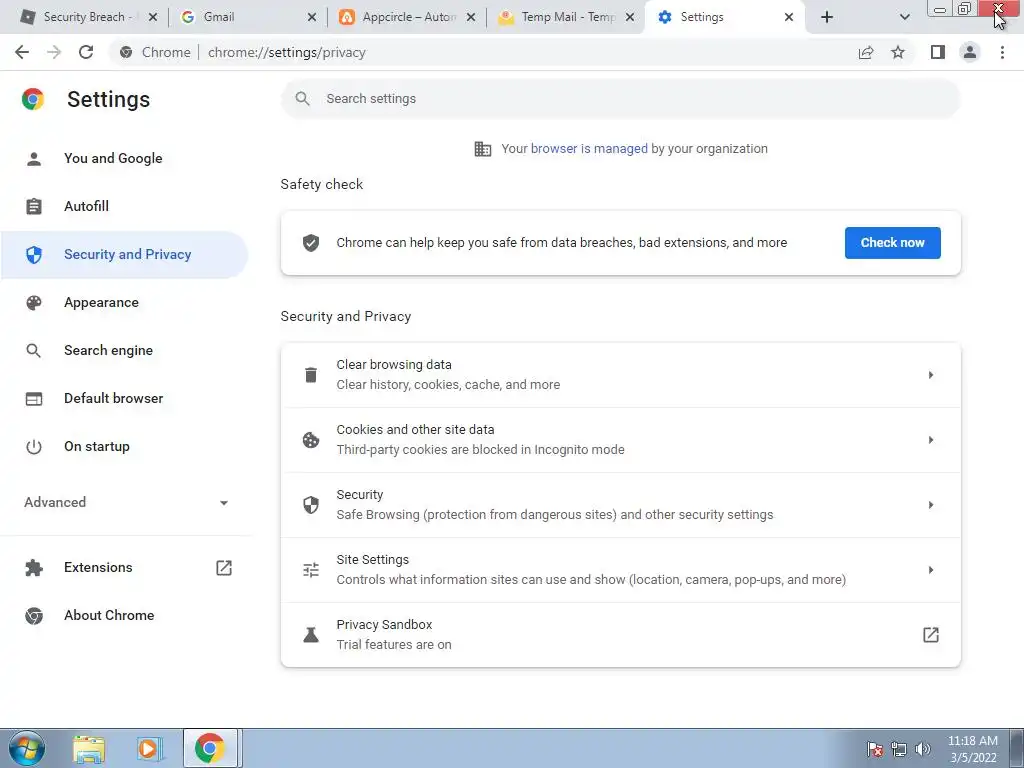1024x768 pixels.
Task: Click the magnifier icon in search settings
Action: click(302, 99)
